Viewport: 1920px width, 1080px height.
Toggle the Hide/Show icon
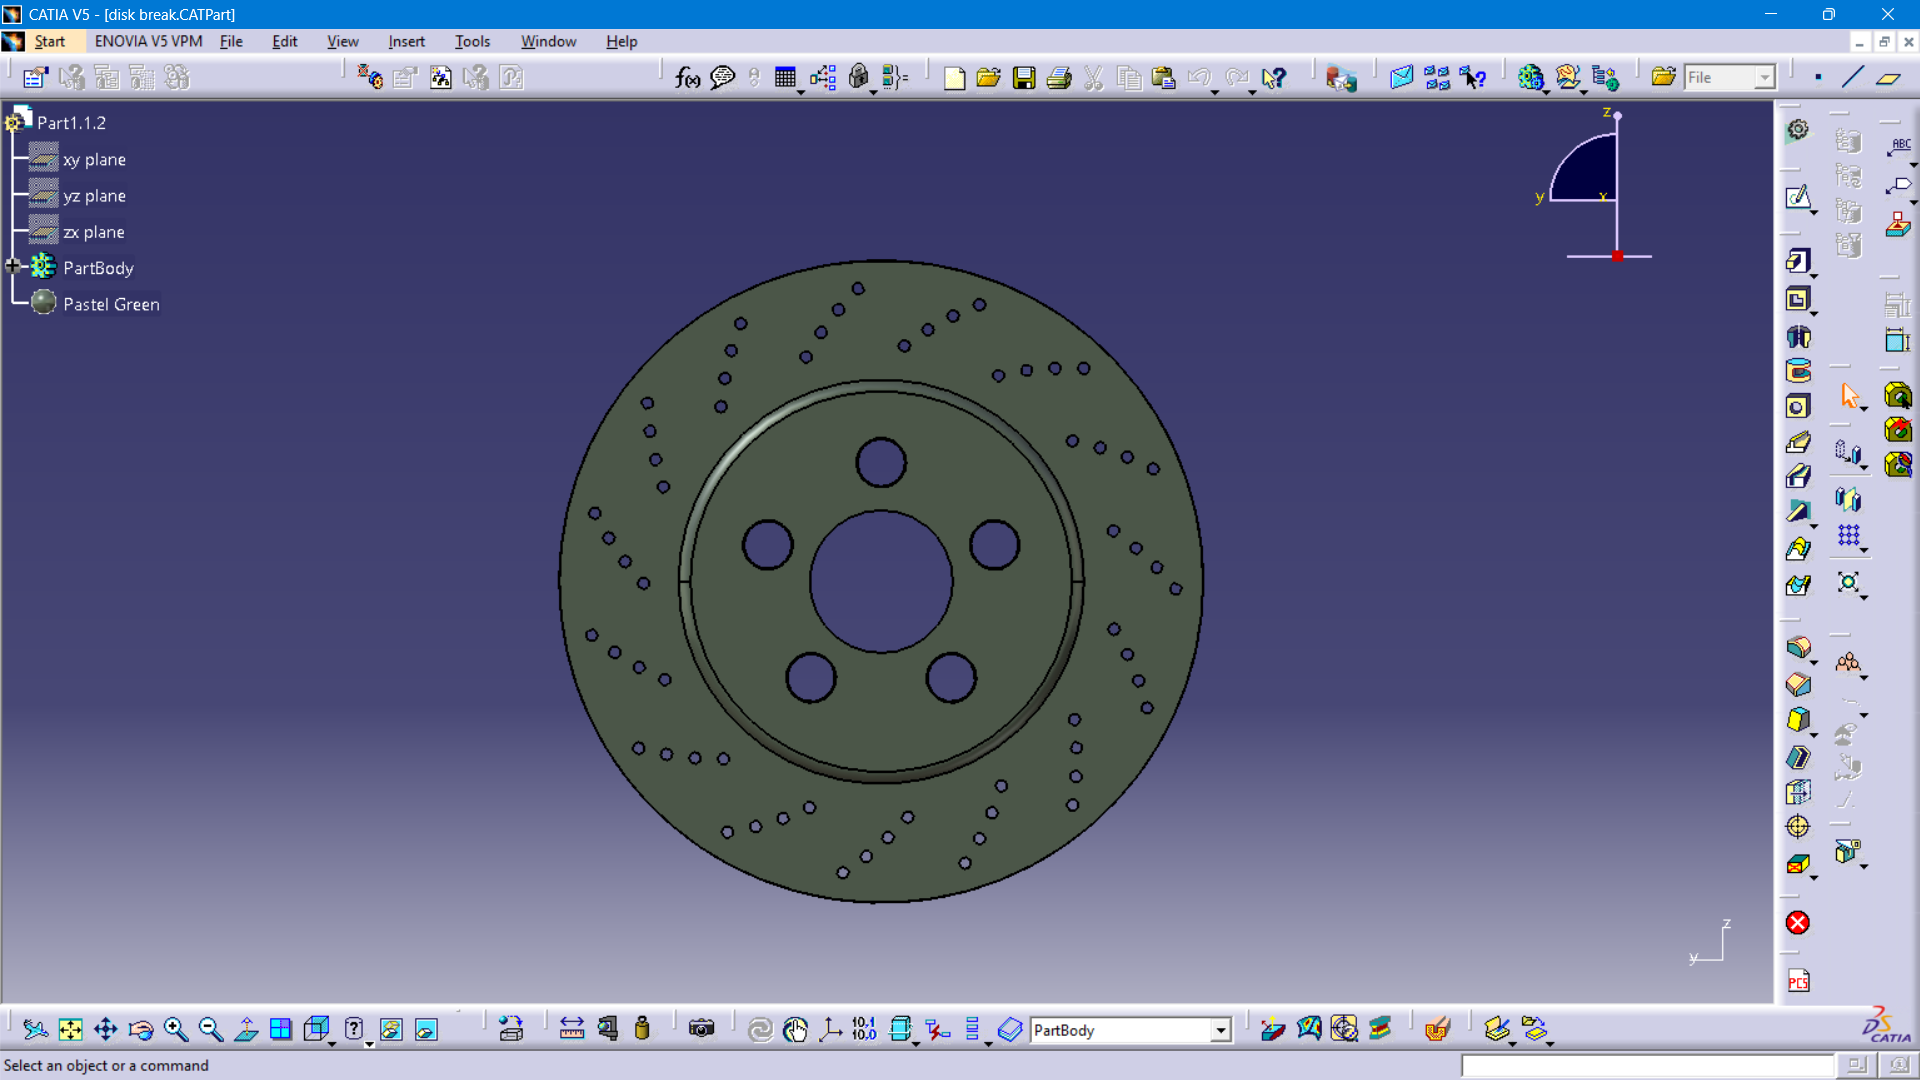(x=391, y=1029)
